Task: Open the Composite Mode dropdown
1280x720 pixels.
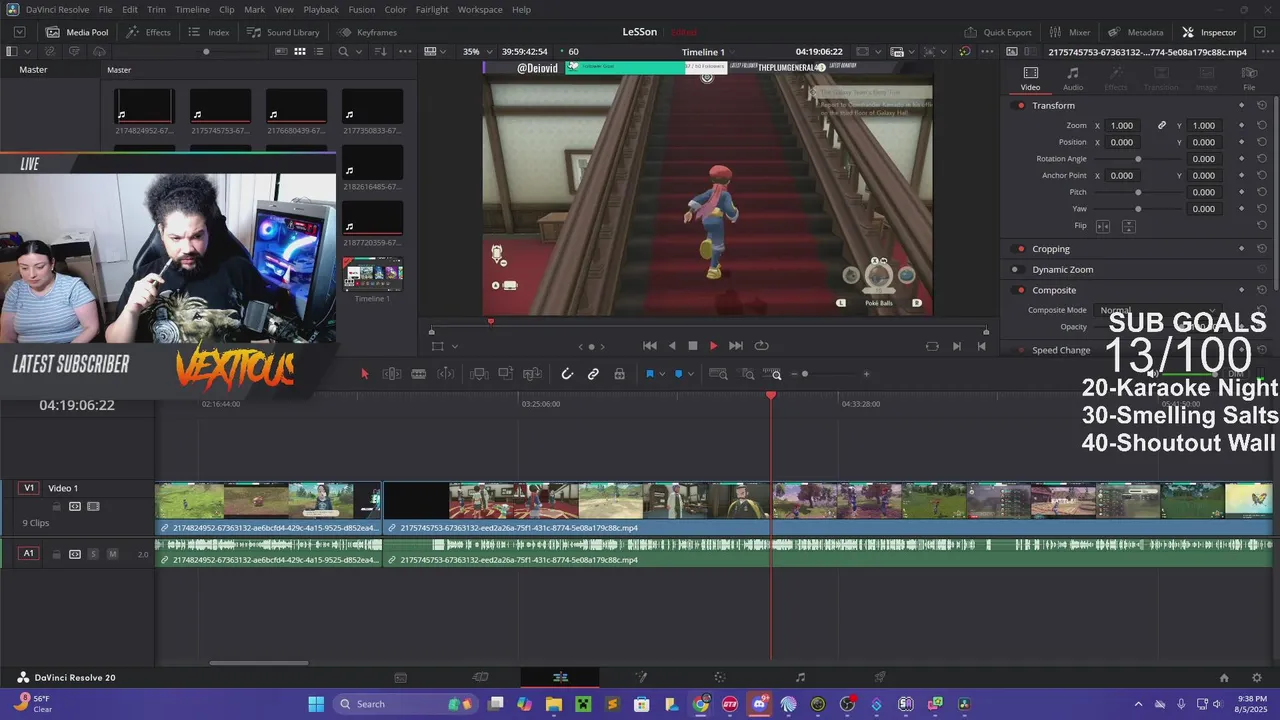Action: (1158, 310)
